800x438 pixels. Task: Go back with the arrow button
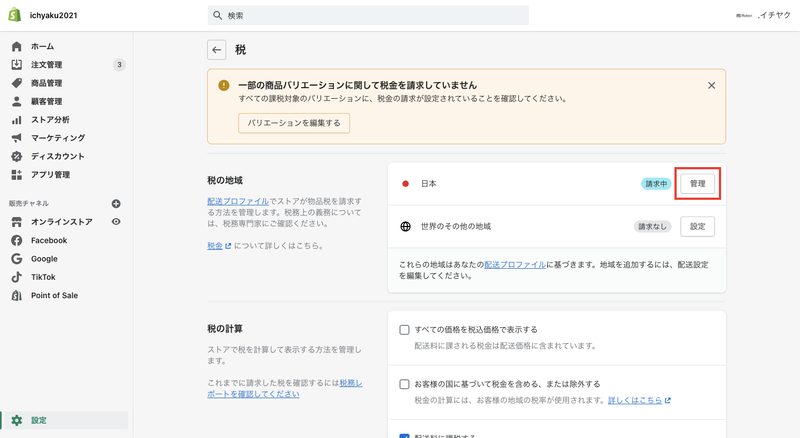click(x=217, y=50)
